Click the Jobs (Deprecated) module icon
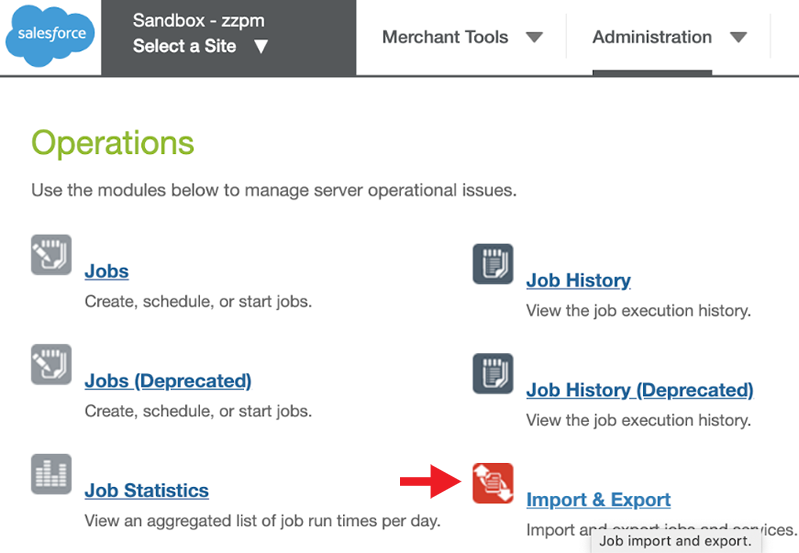 coord(51,364)
